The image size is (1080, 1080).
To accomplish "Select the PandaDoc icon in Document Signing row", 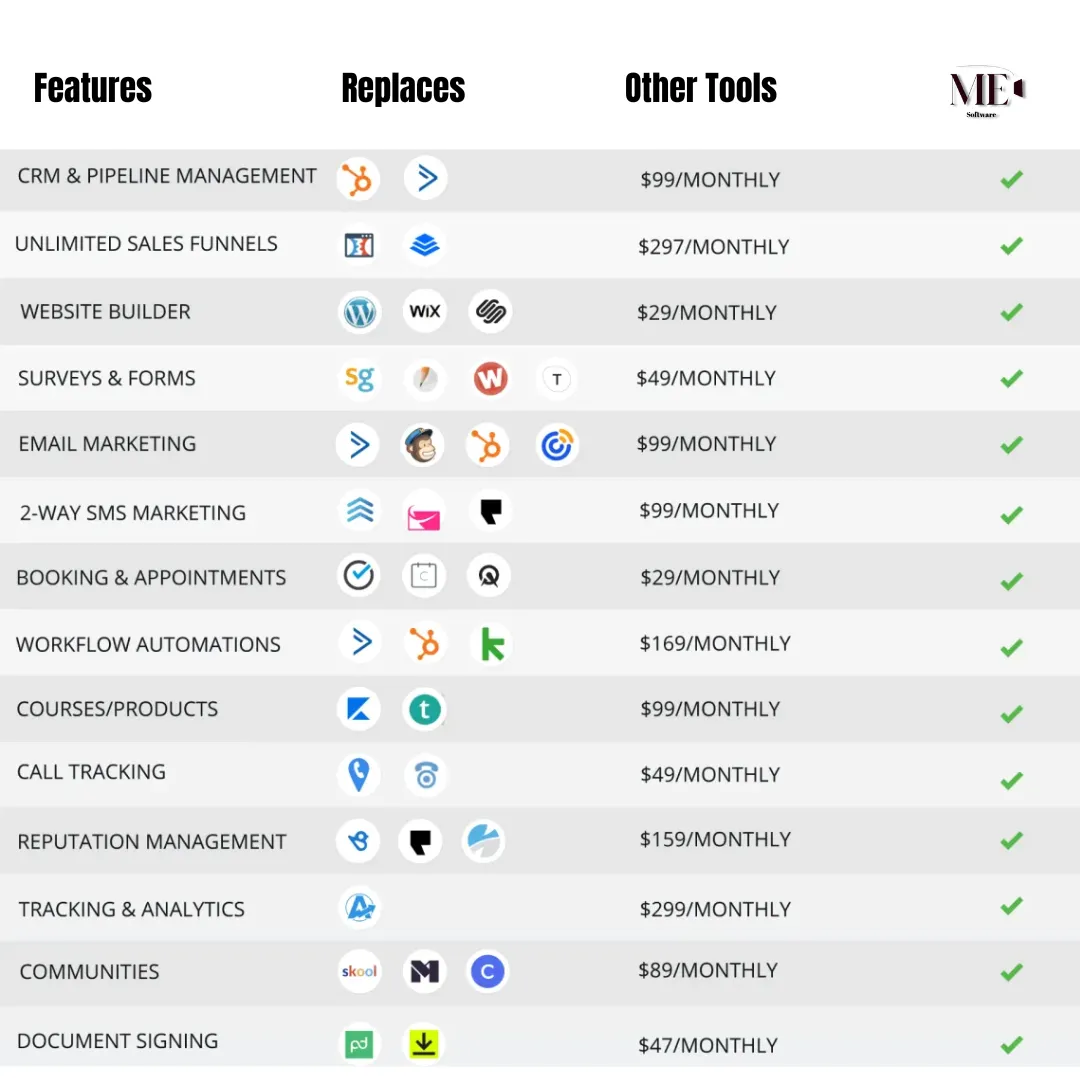I will (359, 1044).
